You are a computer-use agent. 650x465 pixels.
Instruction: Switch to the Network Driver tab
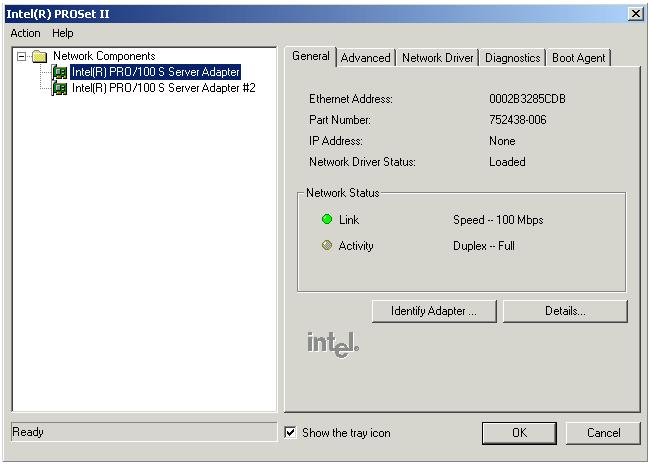tap(437, 58)
